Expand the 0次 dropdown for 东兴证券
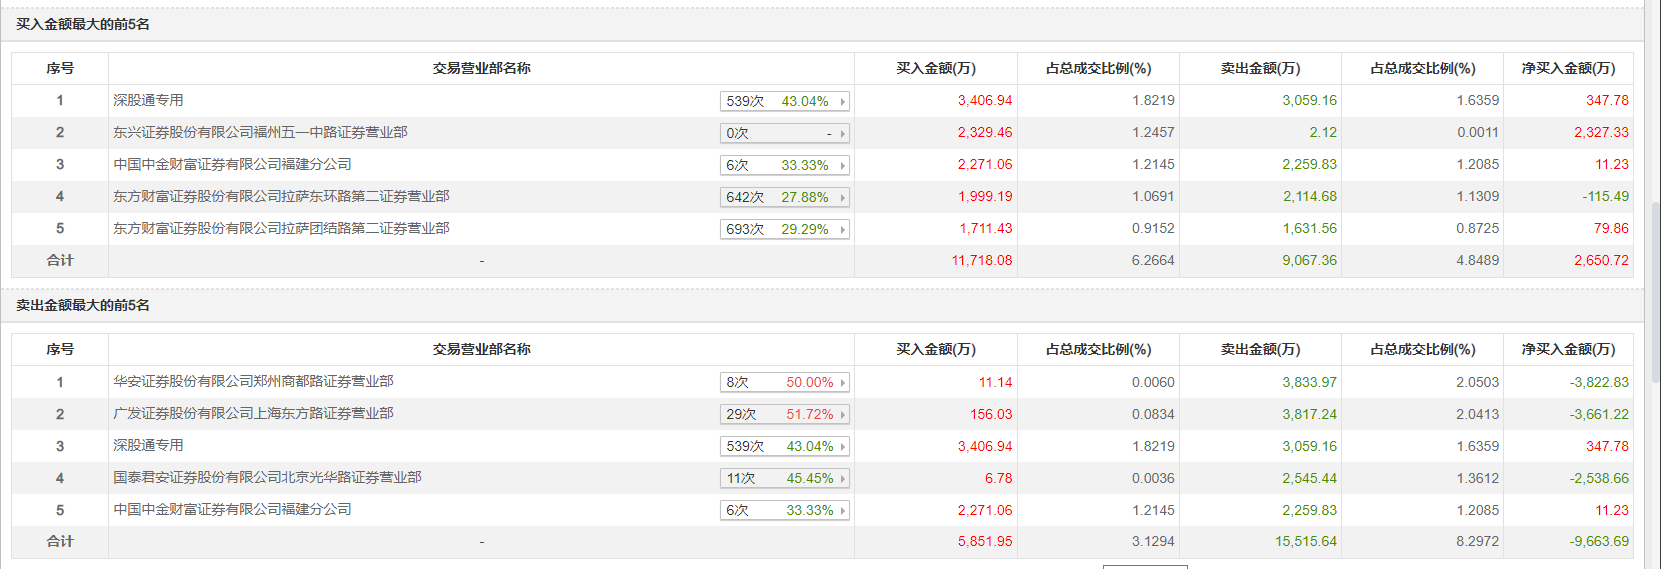The height and width of the screenshot is (569, 1661). point(784,133)
